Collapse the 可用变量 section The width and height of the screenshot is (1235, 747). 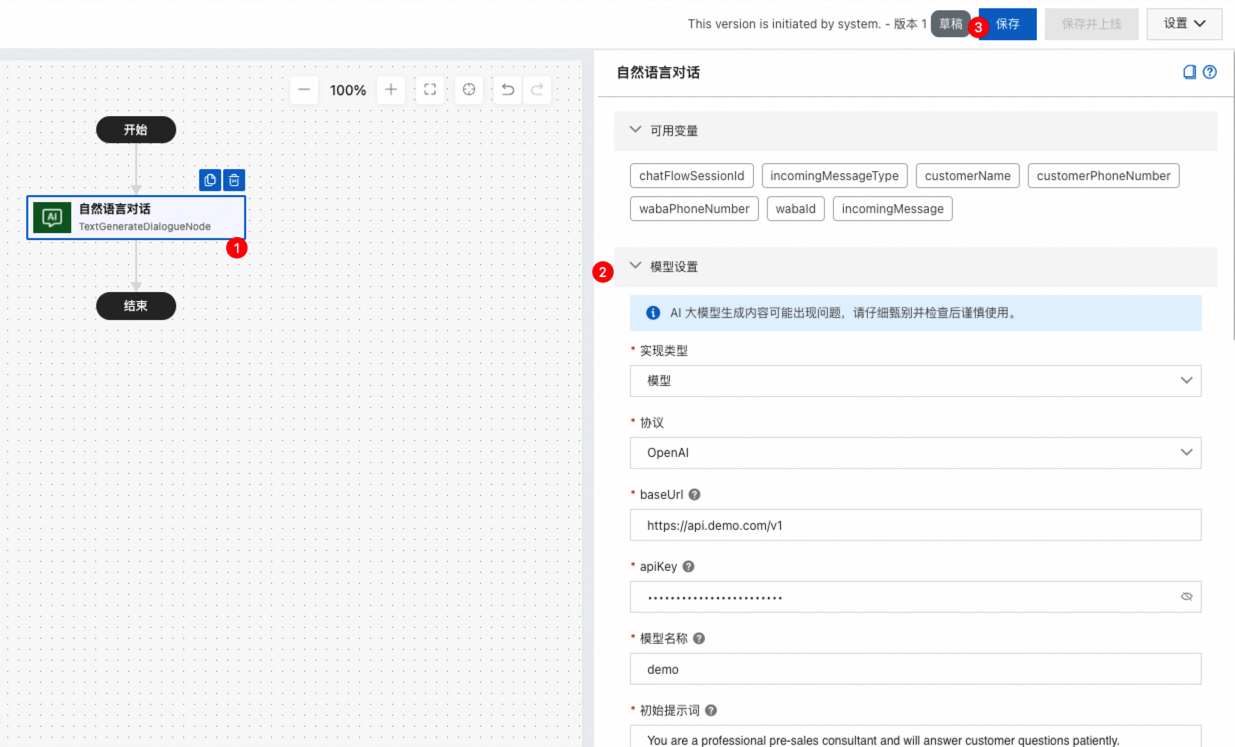635,130
